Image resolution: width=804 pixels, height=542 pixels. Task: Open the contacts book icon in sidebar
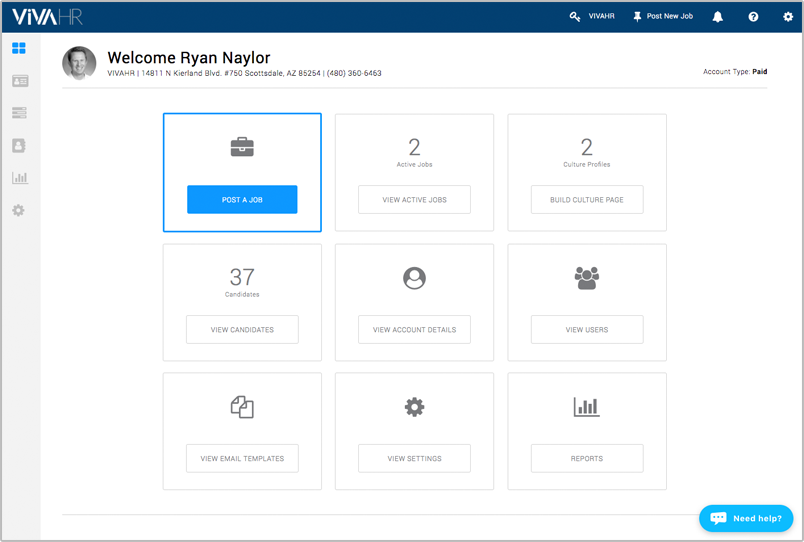click(x=19, y=146)
